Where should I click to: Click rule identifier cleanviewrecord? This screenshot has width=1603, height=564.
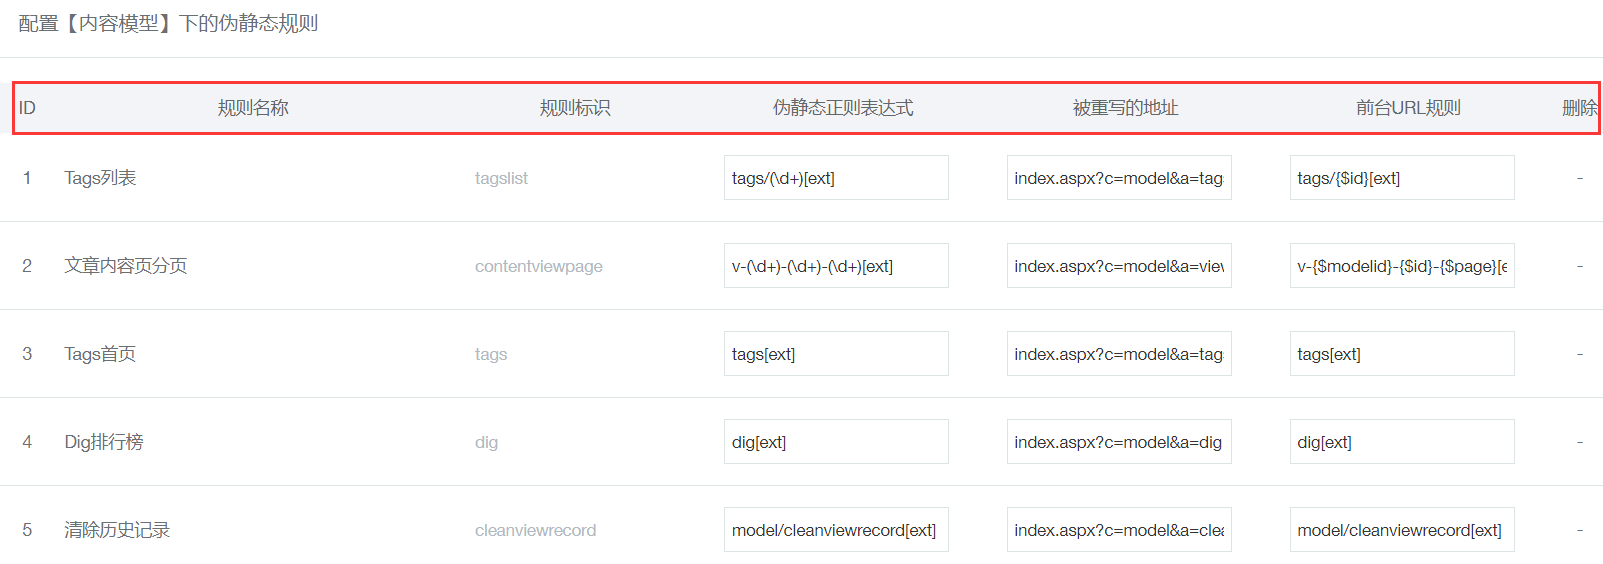[x=535, y=530]
